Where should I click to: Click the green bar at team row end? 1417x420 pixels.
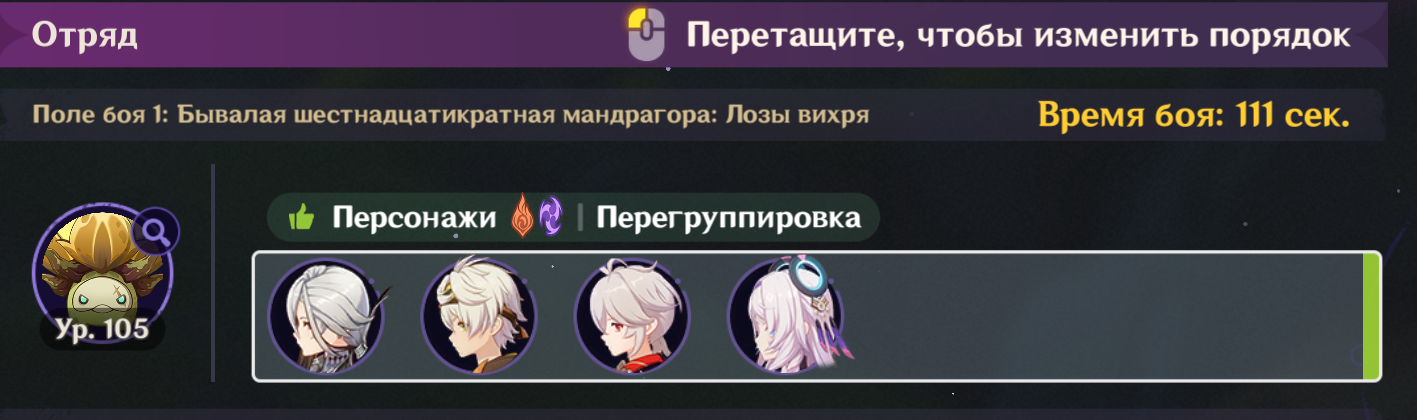[1371, 316]
